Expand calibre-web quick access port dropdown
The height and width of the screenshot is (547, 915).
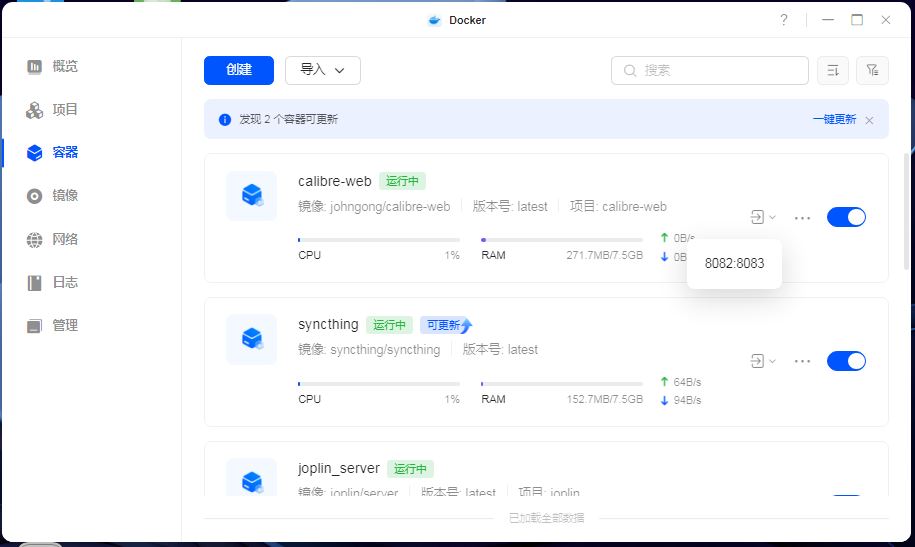click(x=762, y=217)
